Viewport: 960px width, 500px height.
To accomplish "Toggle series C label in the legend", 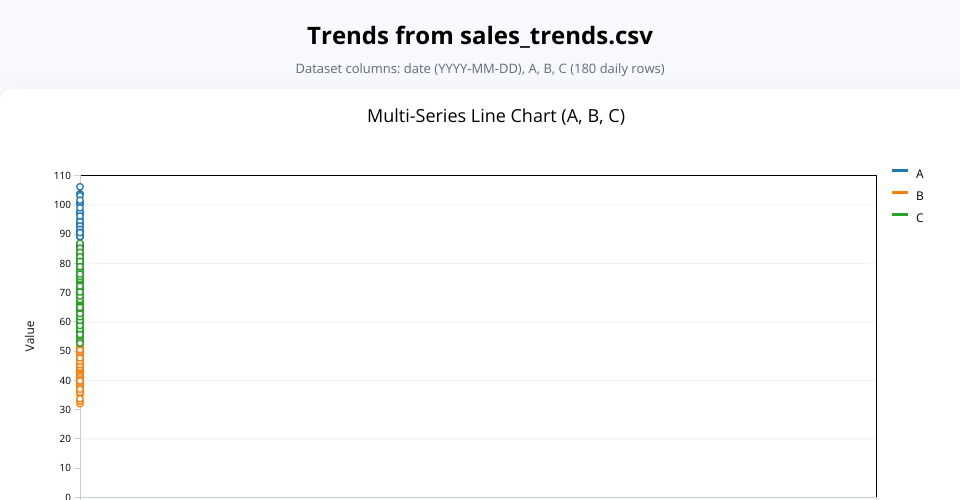I will coord(919,217).
